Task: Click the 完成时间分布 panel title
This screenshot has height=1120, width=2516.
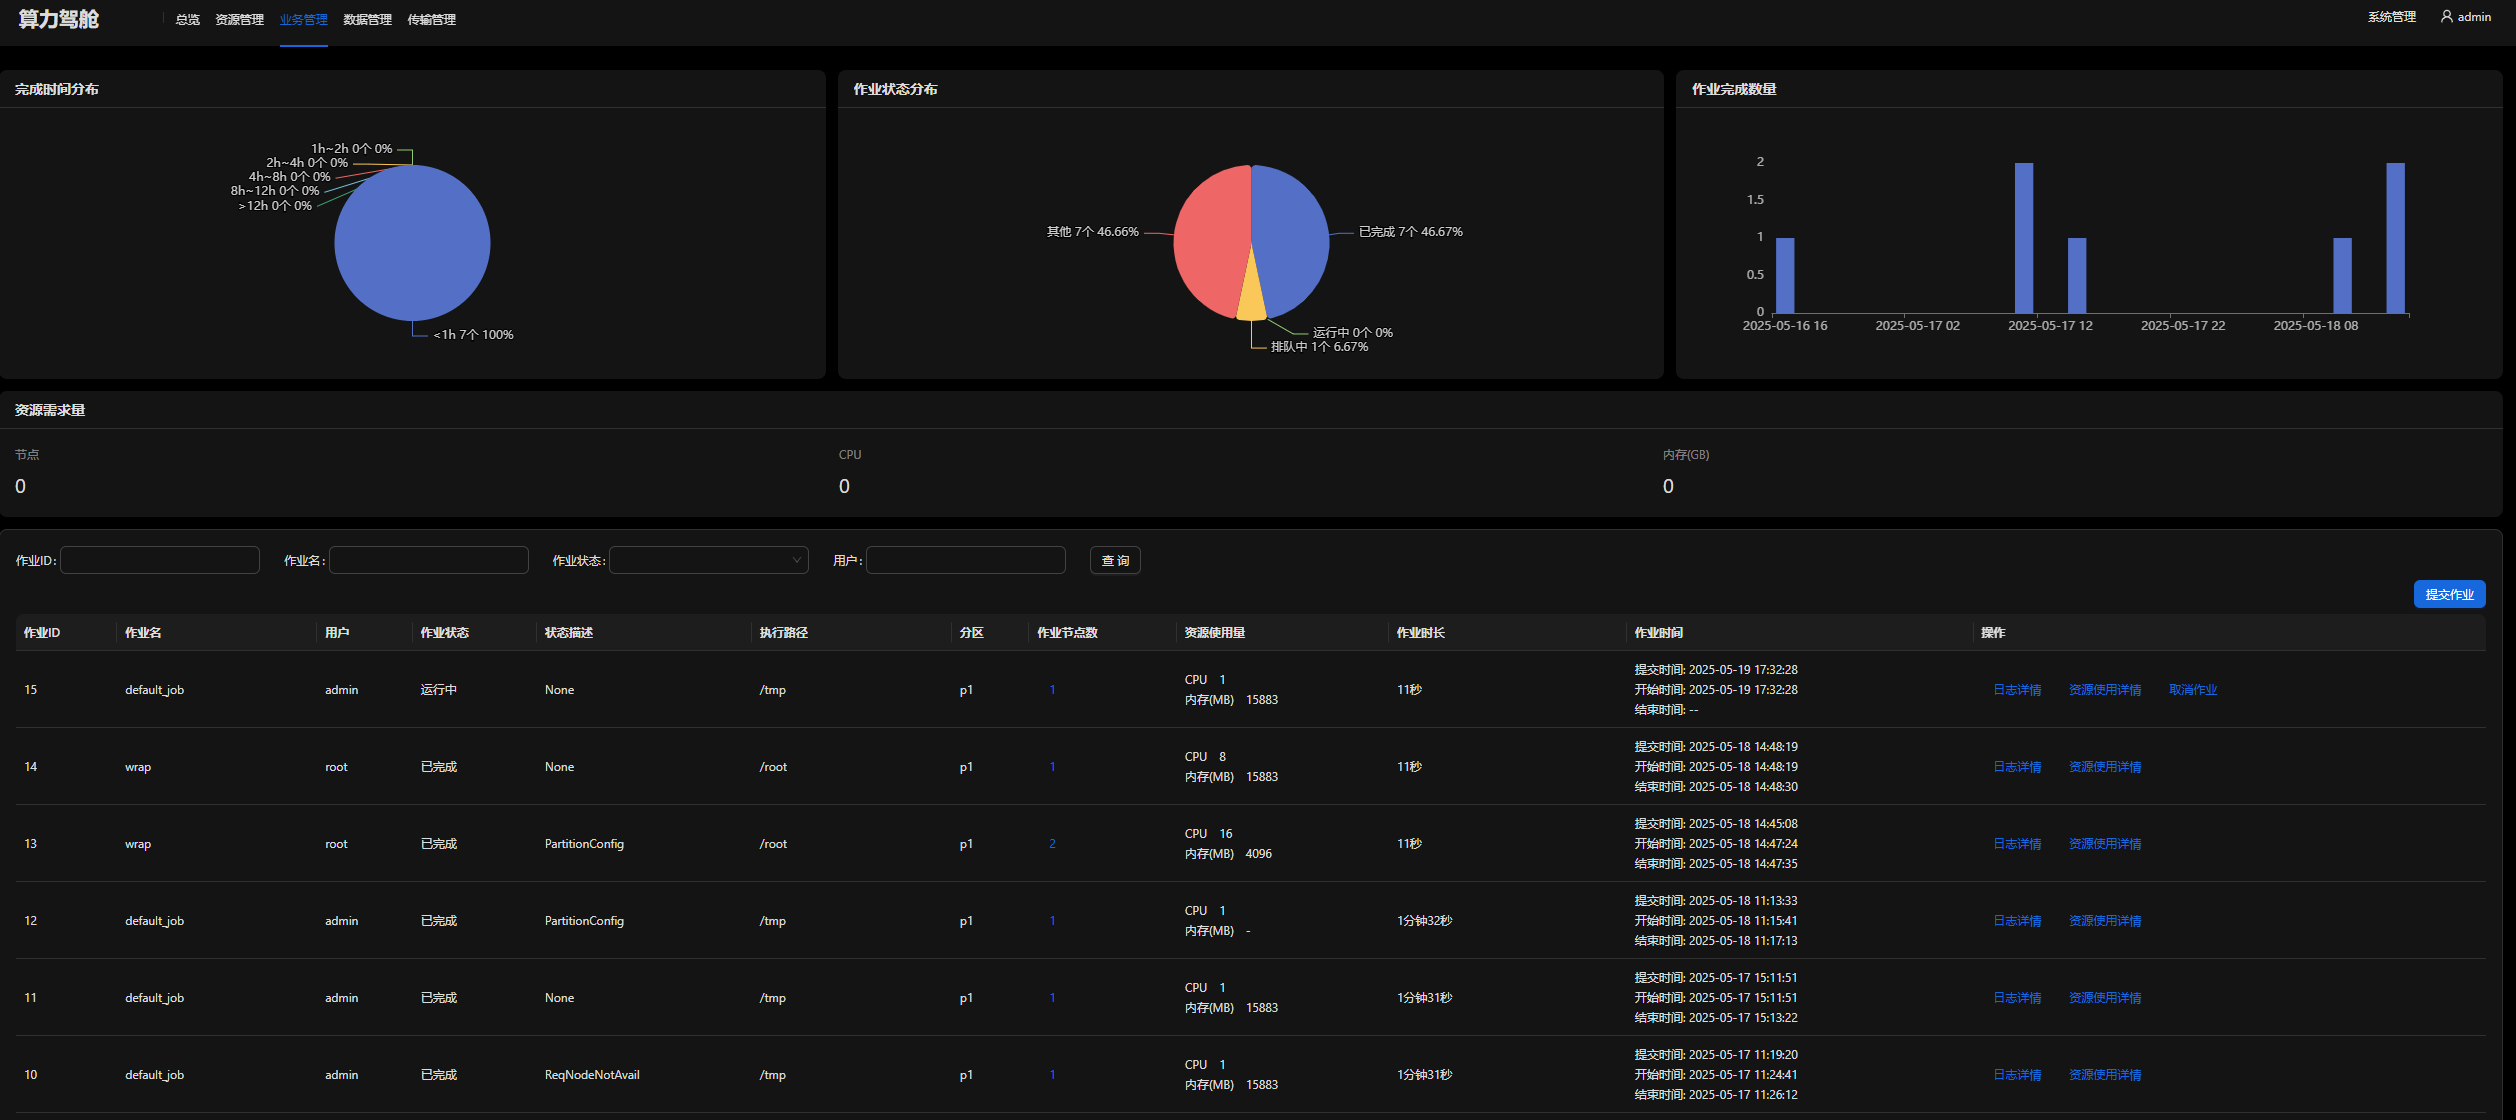Action: click(57, 90)
